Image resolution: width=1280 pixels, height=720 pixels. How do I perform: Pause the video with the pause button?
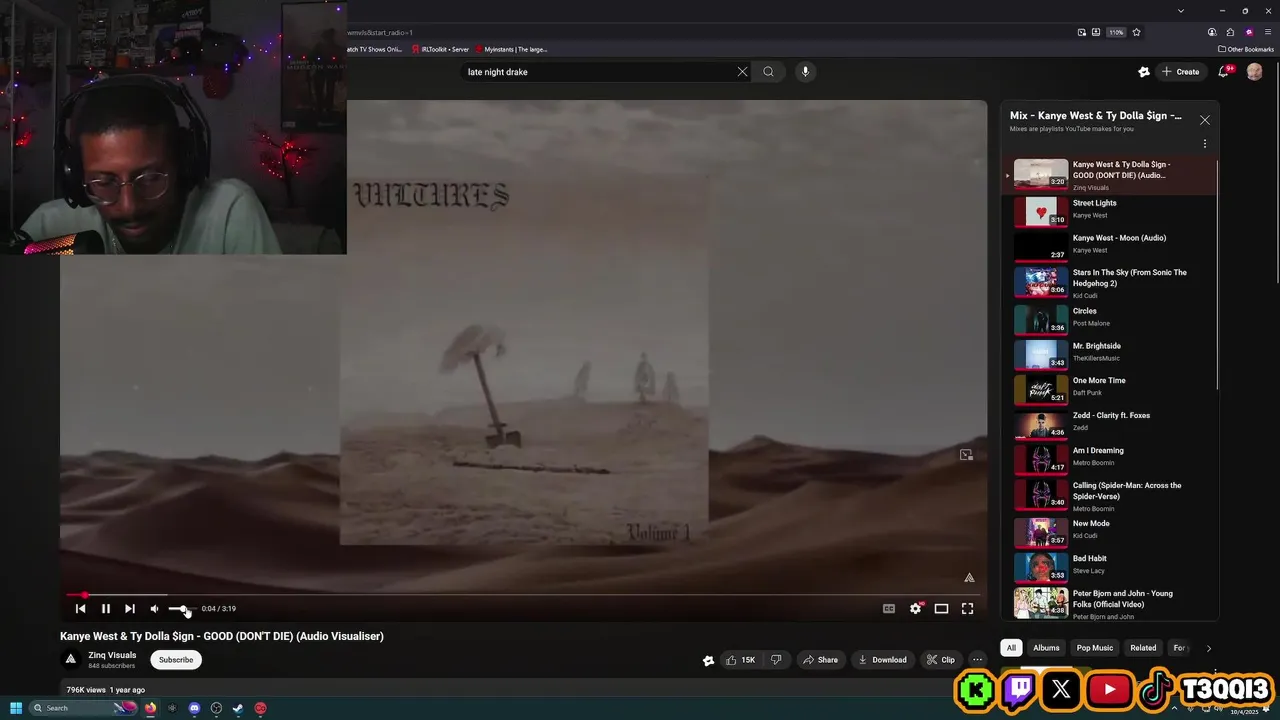pos(105,608)
